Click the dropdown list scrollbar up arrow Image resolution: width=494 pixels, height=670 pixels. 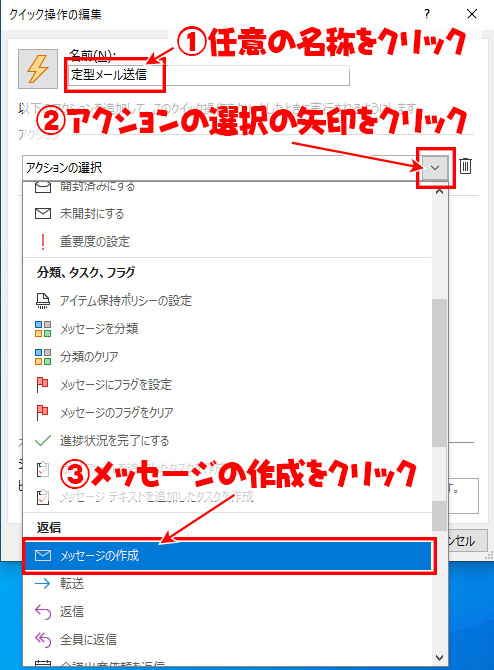pos(439,192)
